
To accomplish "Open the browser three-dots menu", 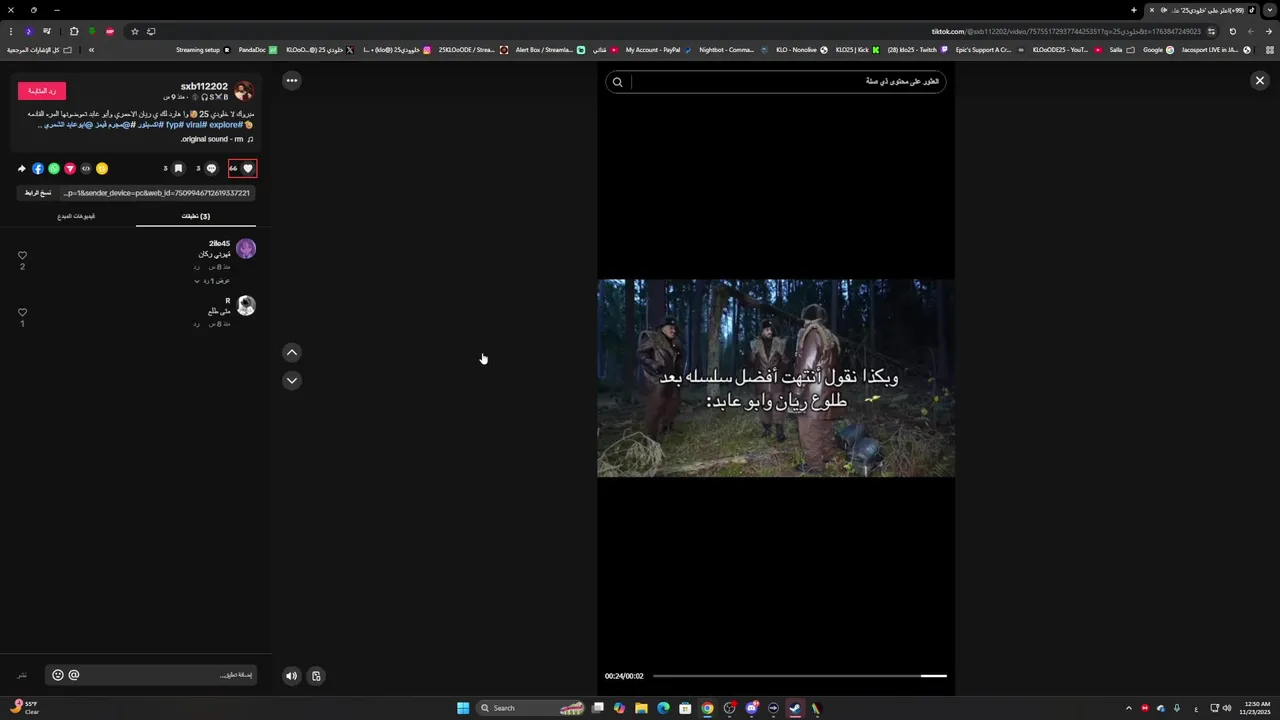I will click(x=11, y=31).
